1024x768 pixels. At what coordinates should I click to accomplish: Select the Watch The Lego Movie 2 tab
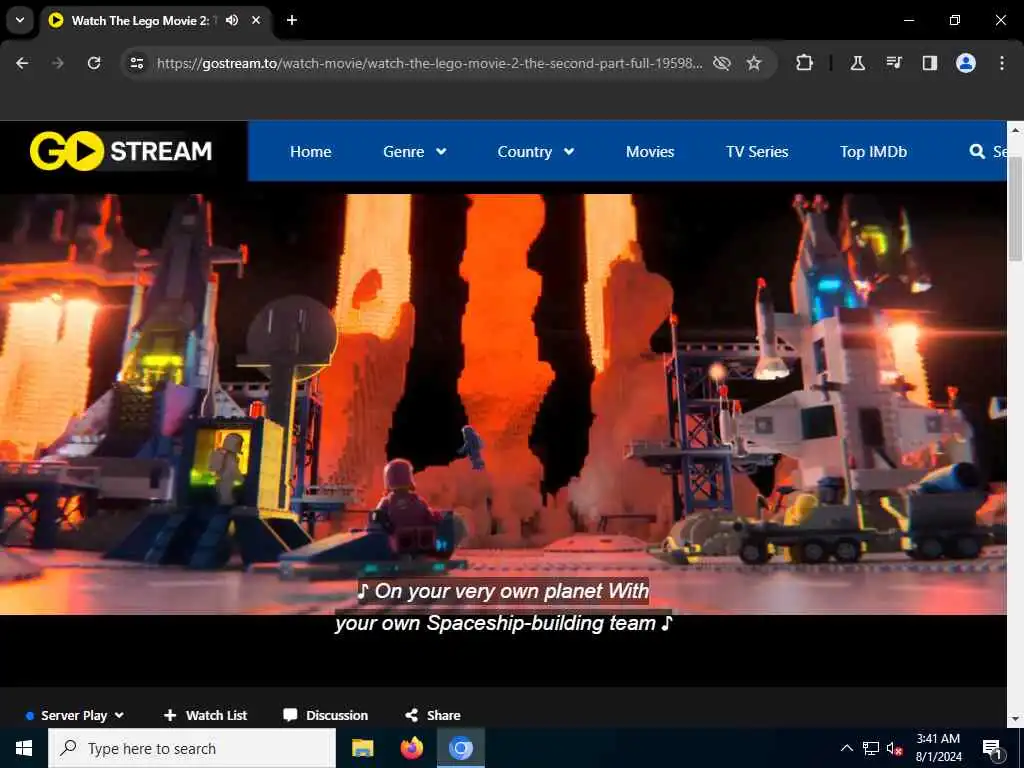coord(157,20)
